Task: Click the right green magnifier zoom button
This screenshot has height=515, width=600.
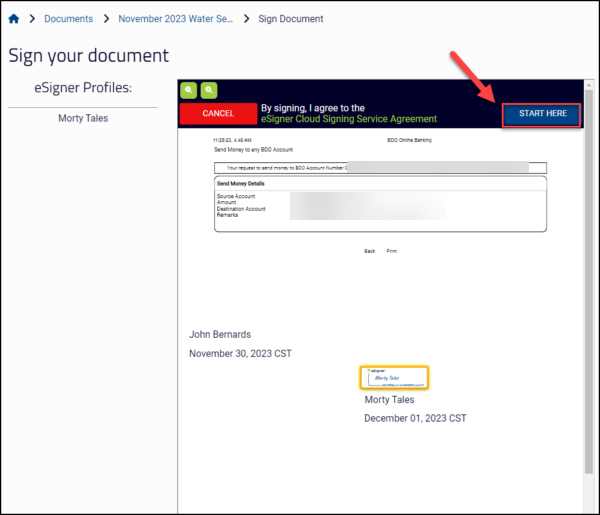Action: click(x=208, y=90)
